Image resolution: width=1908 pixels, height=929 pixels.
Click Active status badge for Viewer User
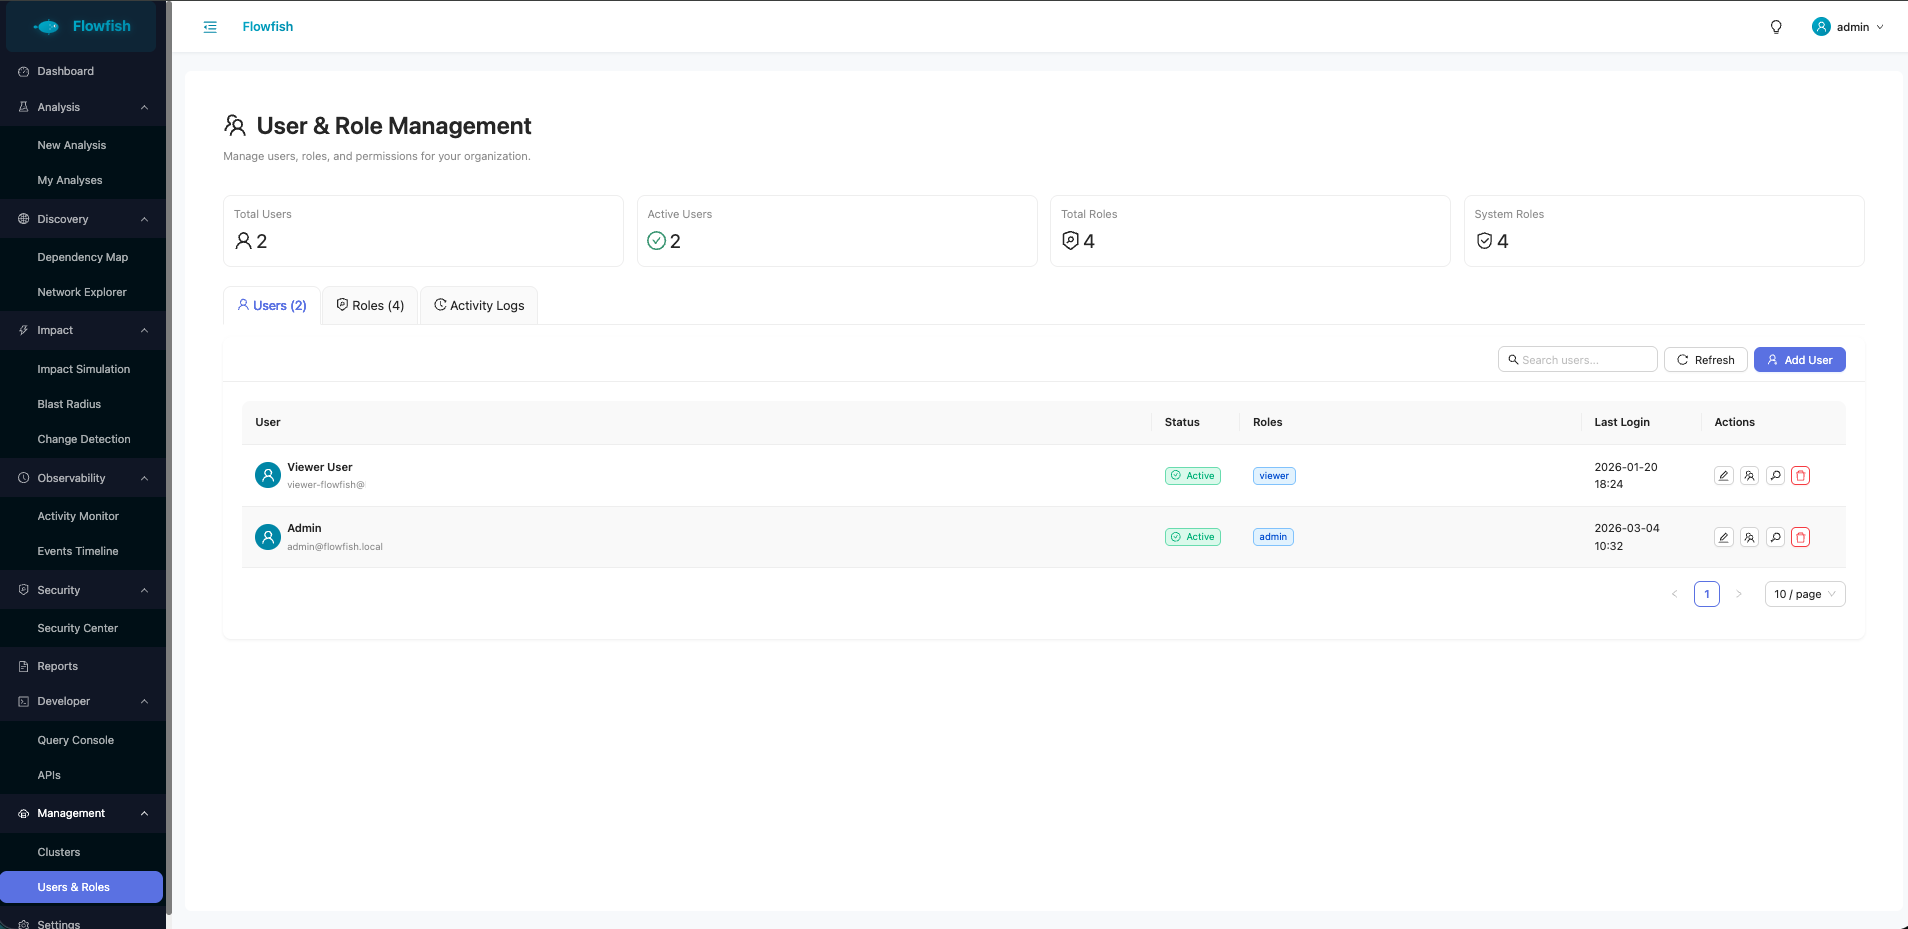(x=1193, y=476)
